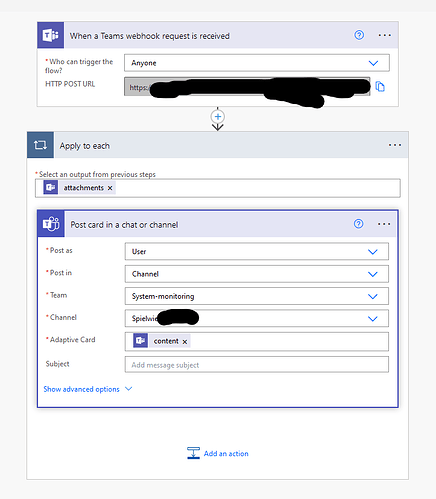Open the Post card action ellipsis menu
This screenshot has width=436, height=499.
pos(384,224)
